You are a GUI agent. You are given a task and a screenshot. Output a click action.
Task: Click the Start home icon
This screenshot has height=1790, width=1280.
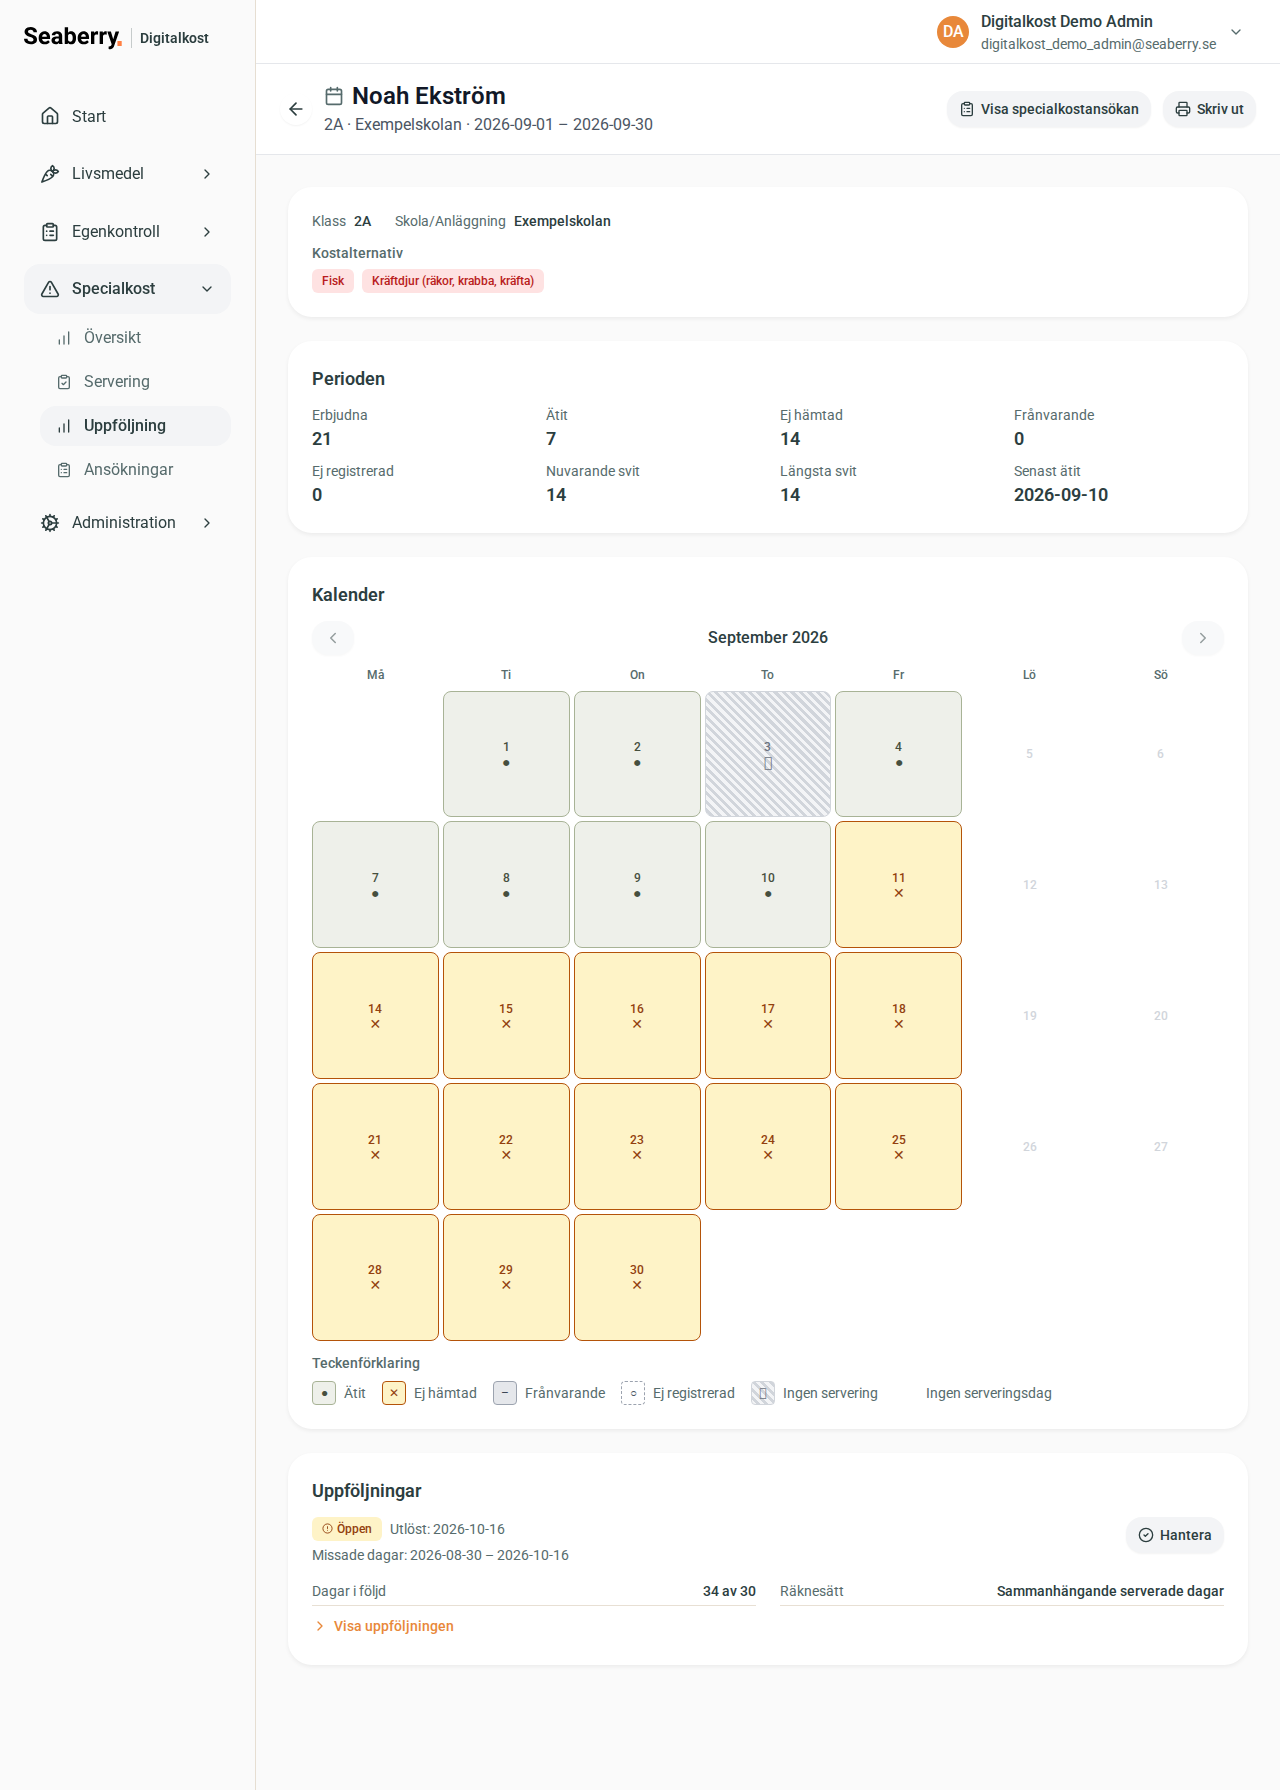50,116
